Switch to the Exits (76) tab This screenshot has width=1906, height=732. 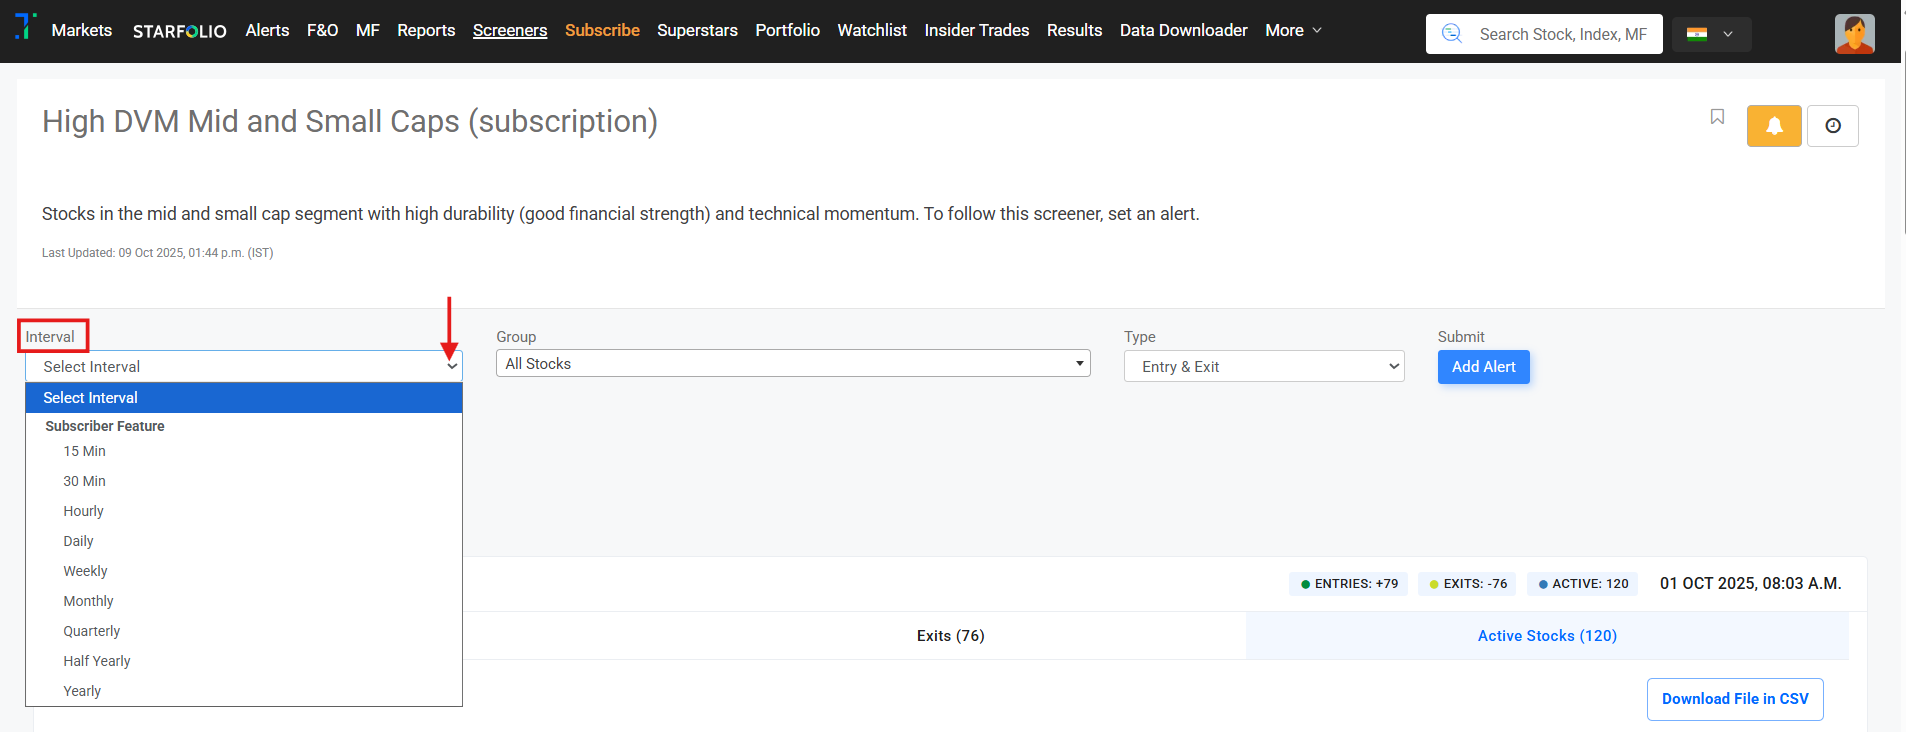click(950, 636)
